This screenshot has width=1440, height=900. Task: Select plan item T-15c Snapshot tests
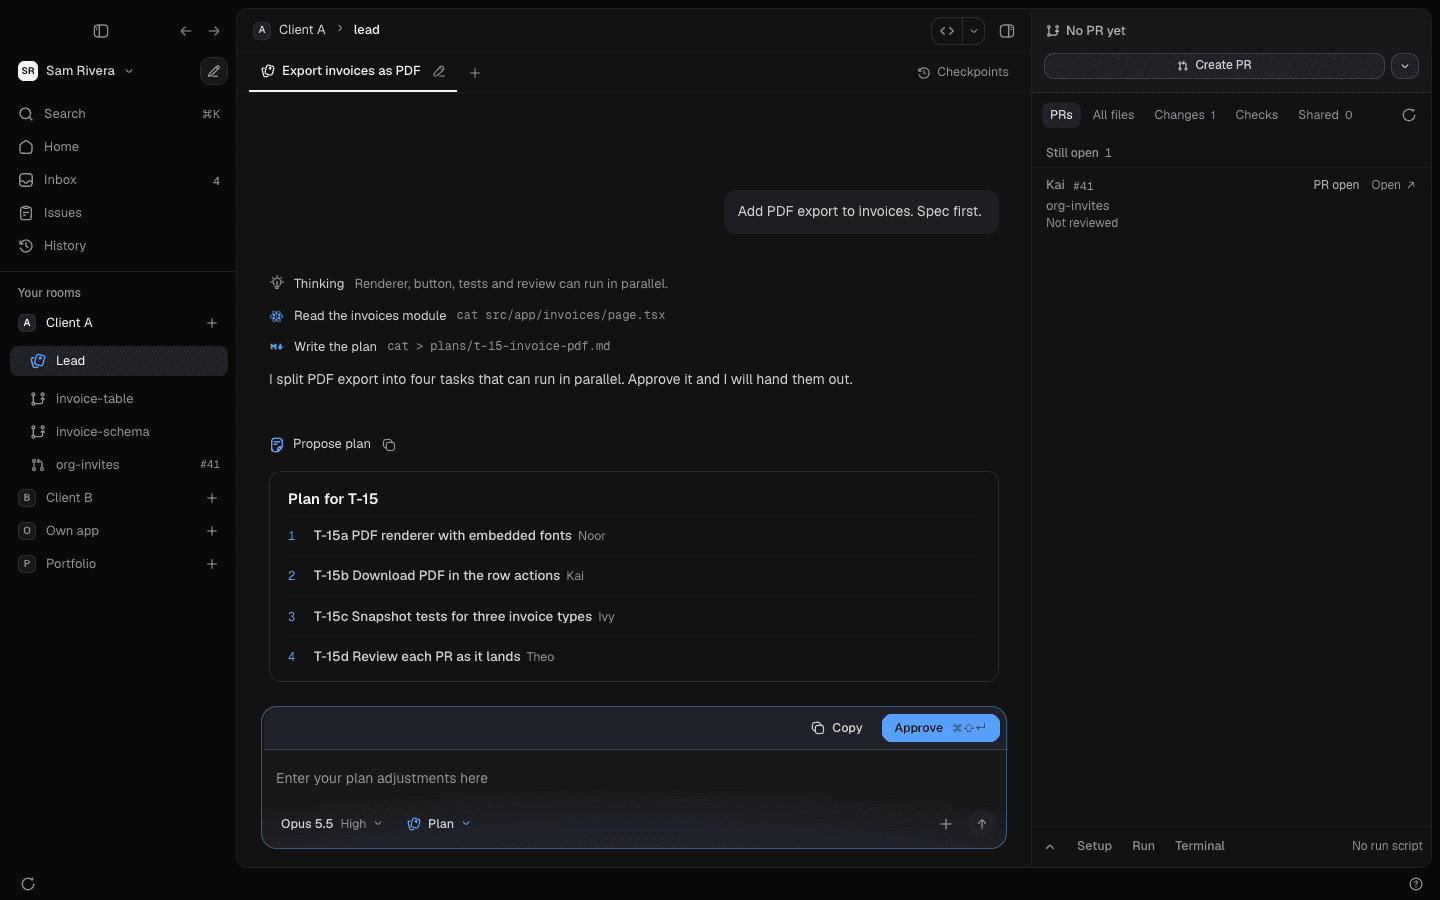[x=634, y=617]
